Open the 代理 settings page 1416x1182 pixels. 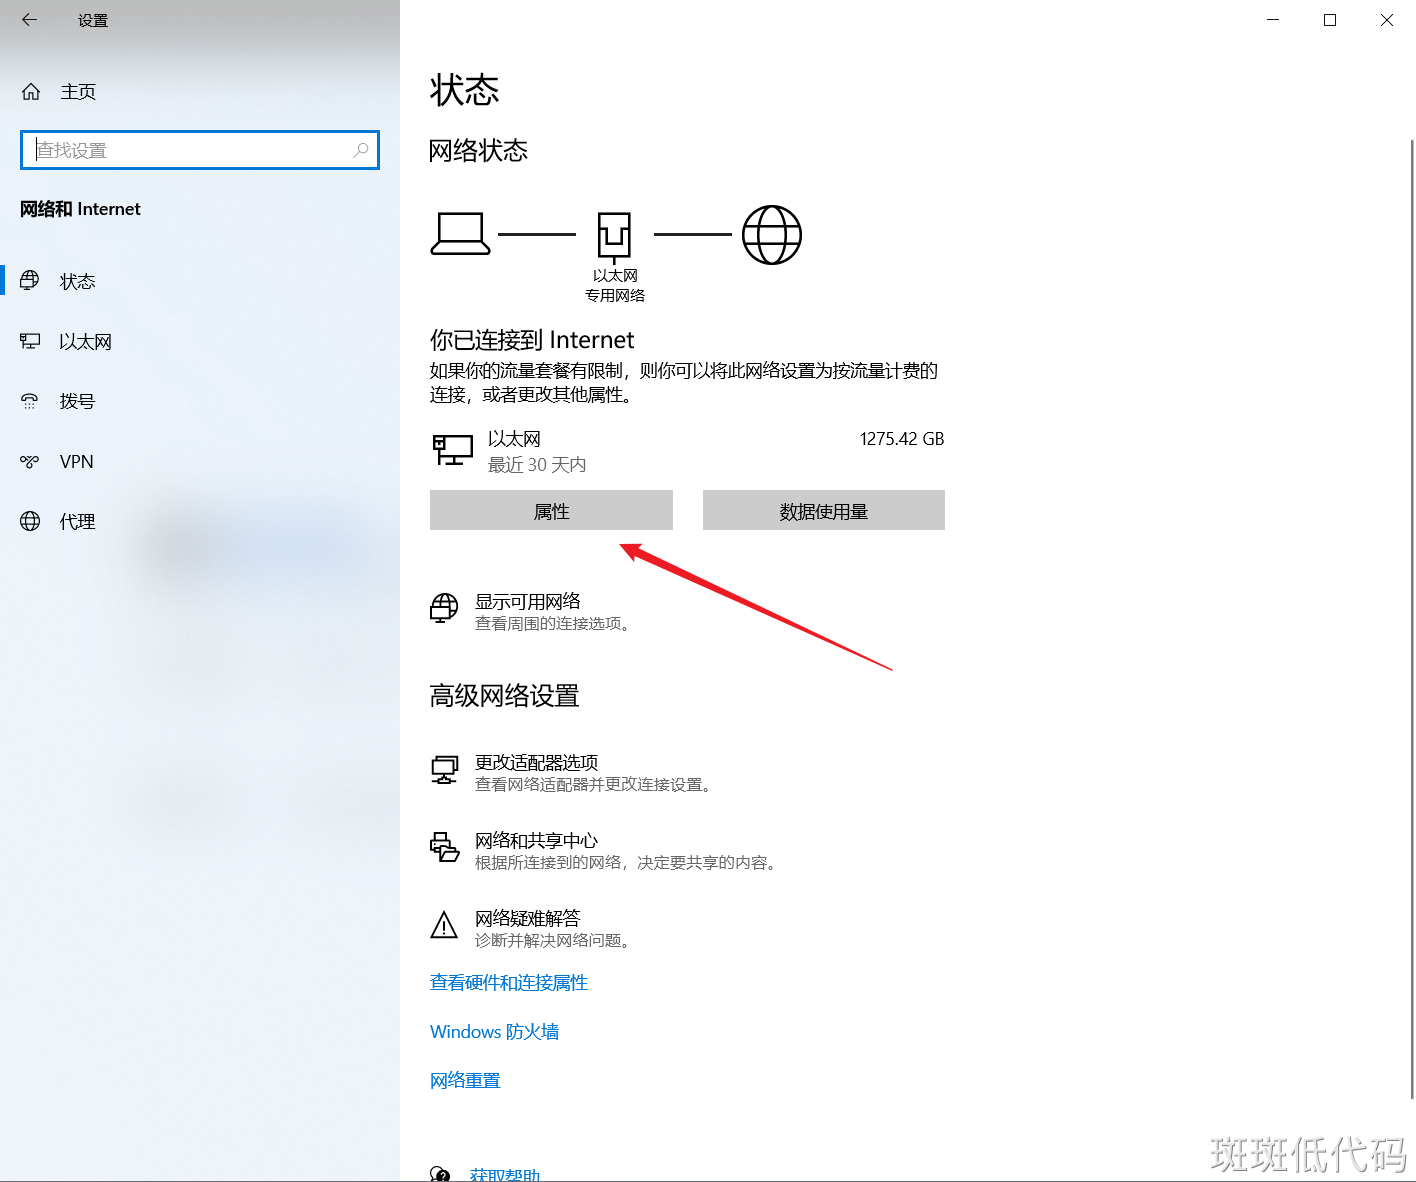tap(77, 522)
